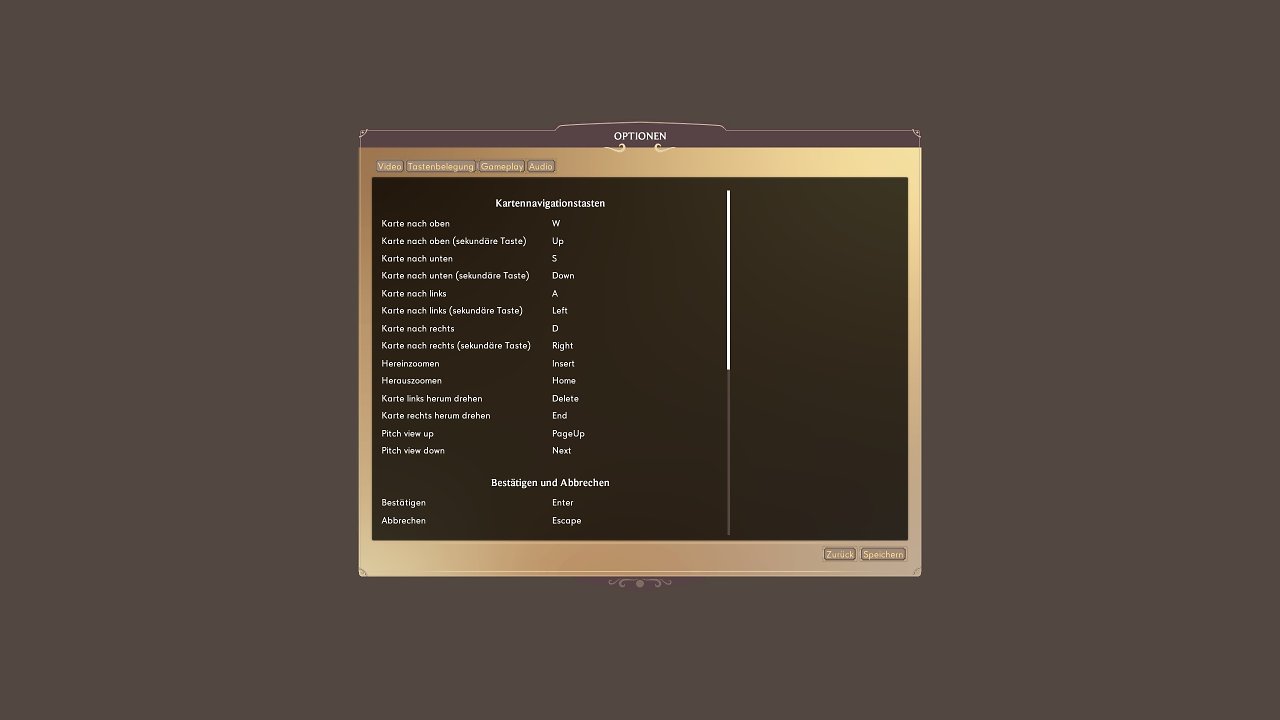The image size is (1280, 720).
Task: Edit the Up secondary key binding
Action: (x=558, y=241)
